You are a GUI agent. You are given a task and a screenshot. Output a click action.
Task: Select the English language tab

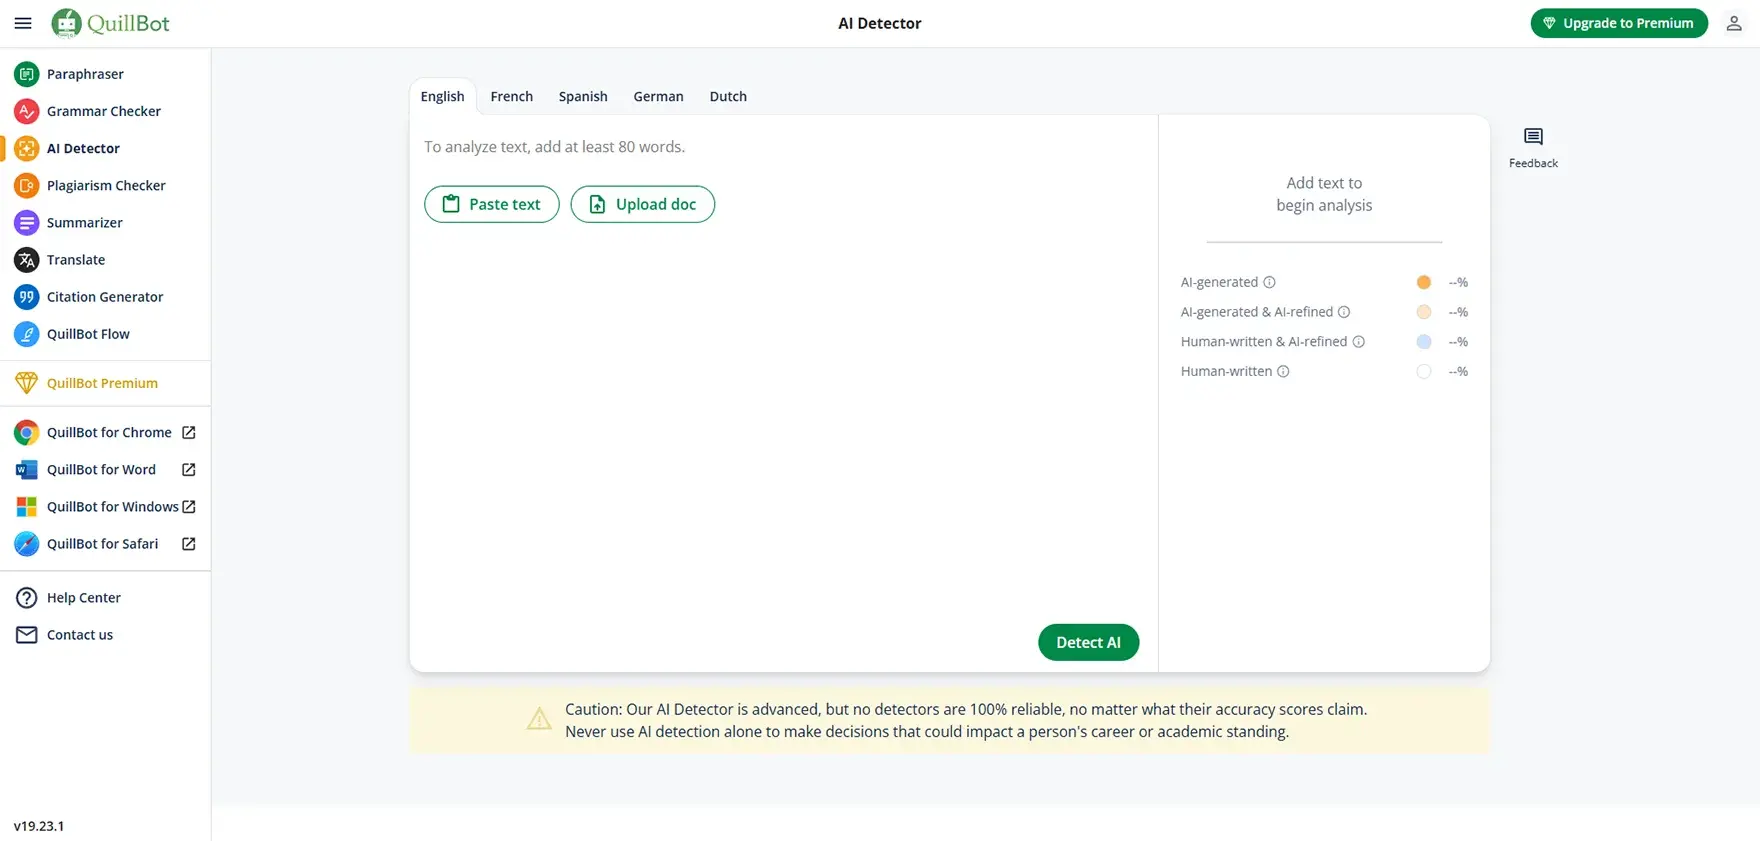coord(442,96)
